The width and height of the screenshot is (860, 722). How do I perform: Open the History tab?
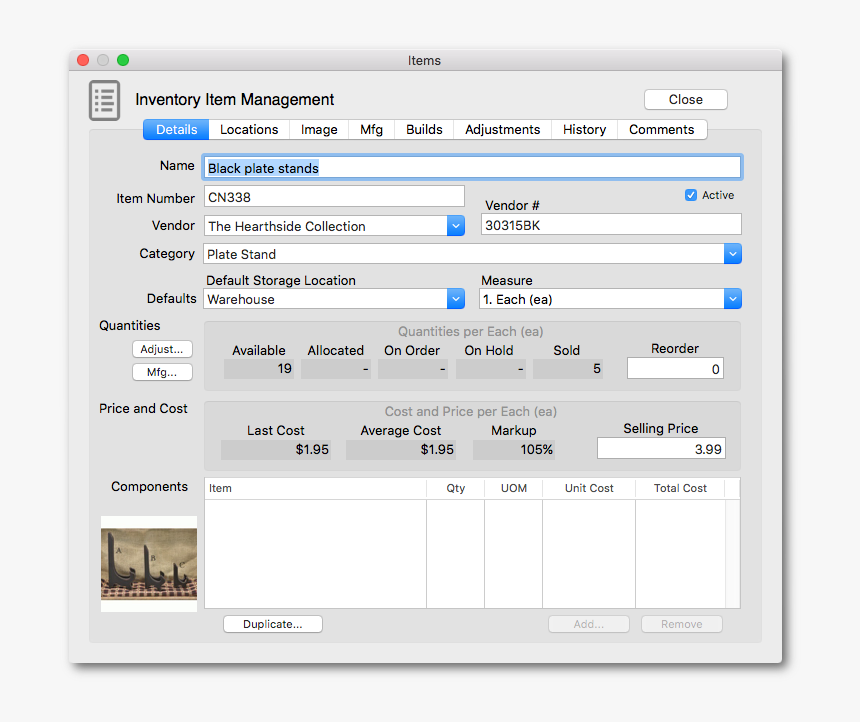tap(584, 130)
